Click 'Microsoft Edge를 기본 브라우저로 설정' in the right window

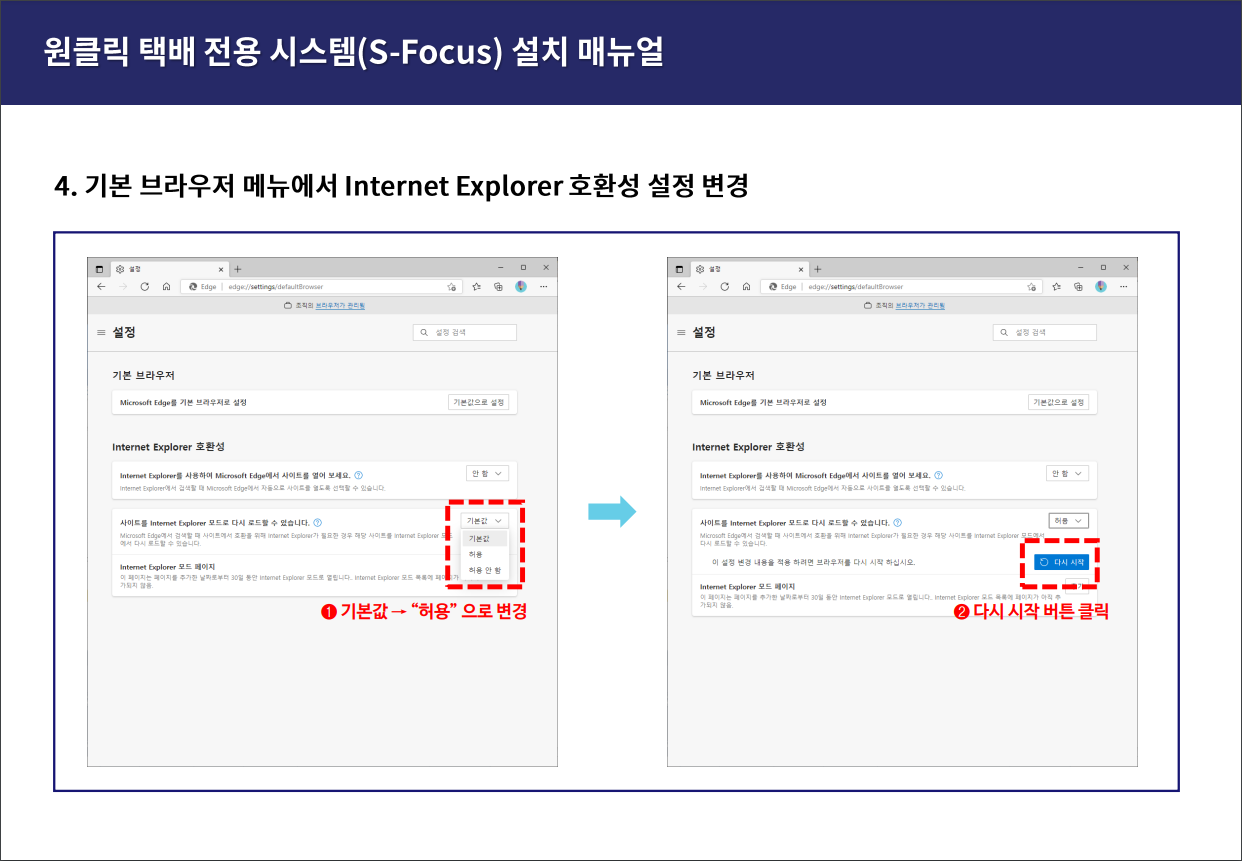(763, 402)
